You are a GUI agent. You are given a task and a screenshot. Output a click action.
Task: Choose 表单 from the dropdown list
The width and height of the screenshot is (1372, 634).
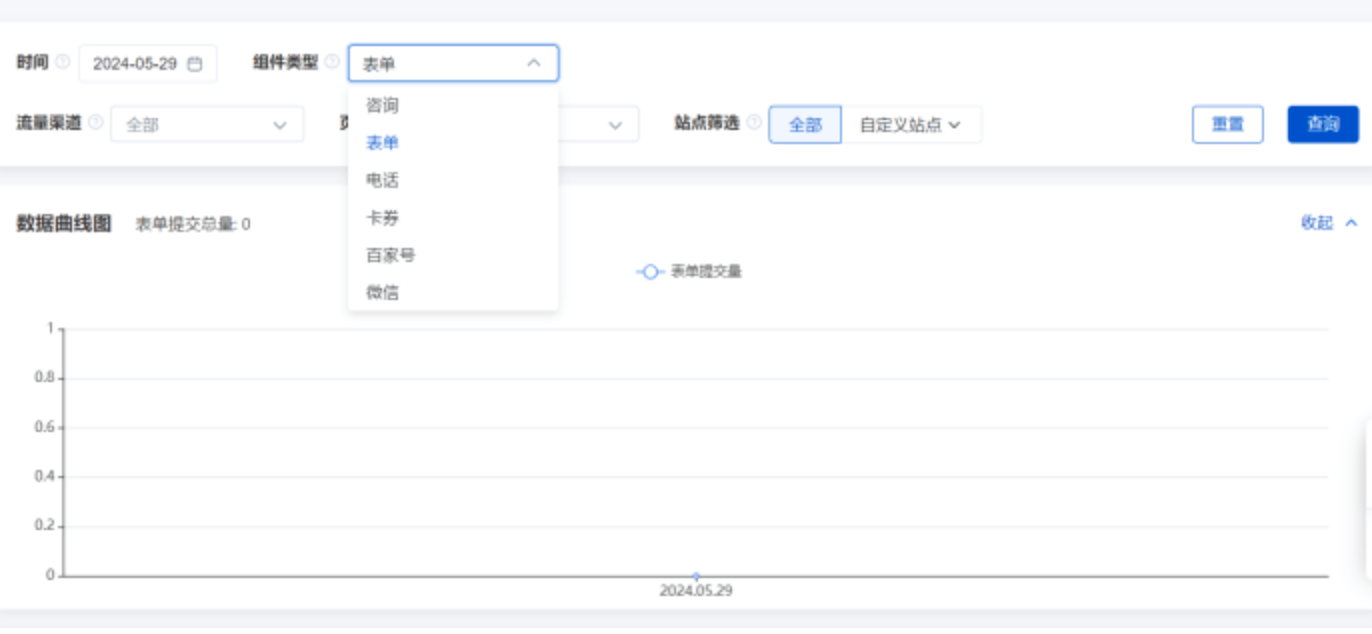382,143
